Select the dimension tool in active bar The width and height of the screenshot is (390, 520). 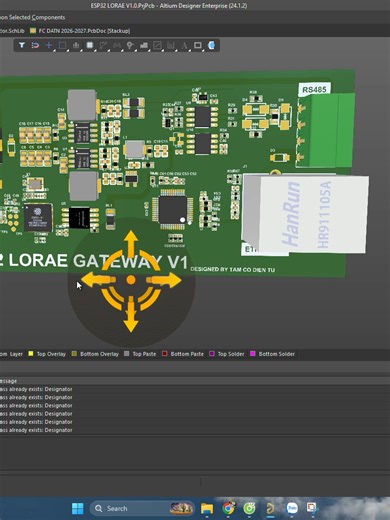[171, 45]
